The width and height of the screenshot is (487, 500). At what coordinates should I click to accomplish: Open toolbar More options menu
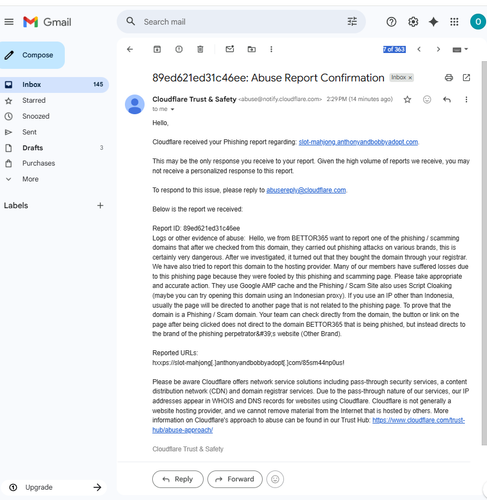coord(271,49)
